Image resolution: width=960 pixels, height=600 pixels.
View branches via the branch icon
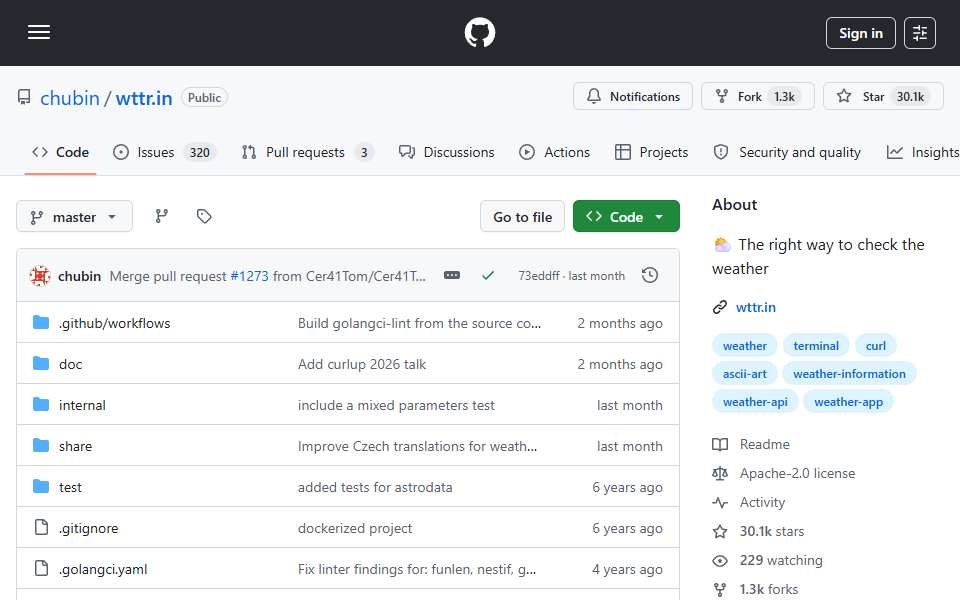162,216
